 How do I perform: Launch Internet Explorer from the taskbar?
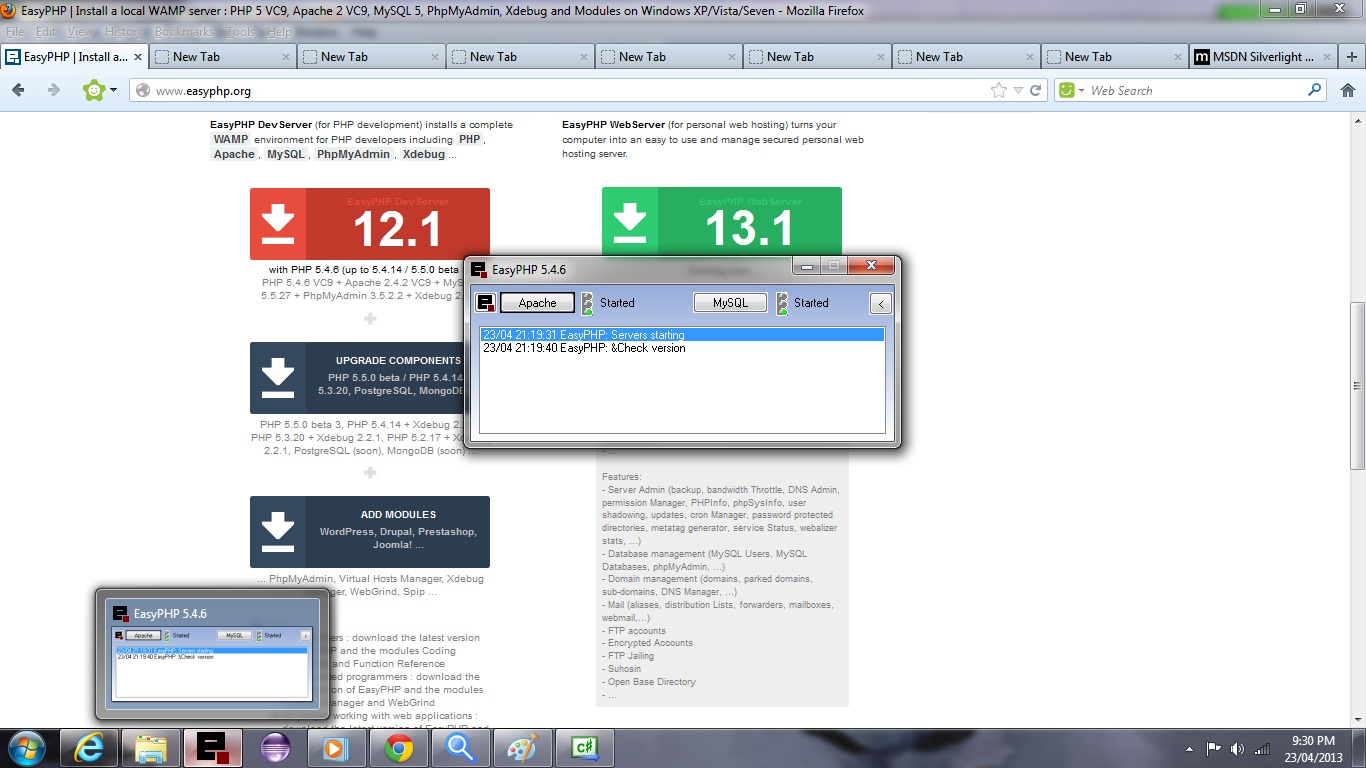tap(87, 747)
